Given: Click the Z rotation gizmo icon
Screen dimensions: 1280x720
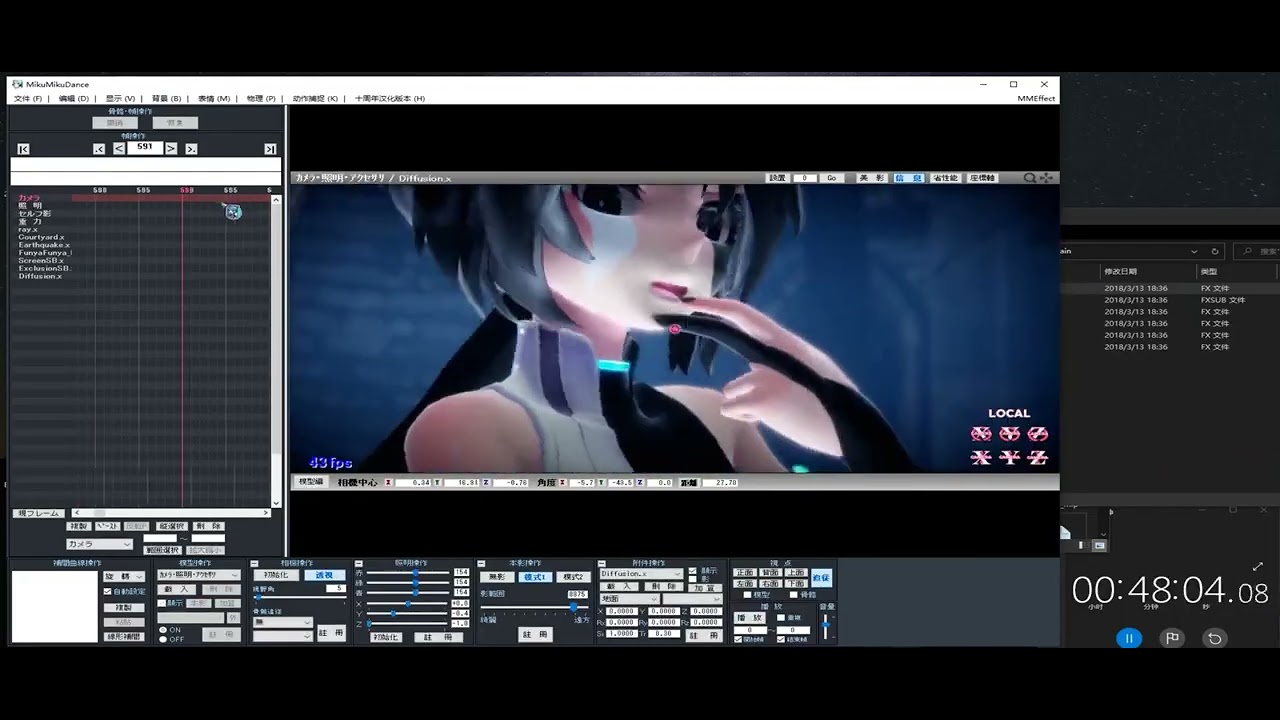Looking at the screenshot, I should click(1039, 434).
